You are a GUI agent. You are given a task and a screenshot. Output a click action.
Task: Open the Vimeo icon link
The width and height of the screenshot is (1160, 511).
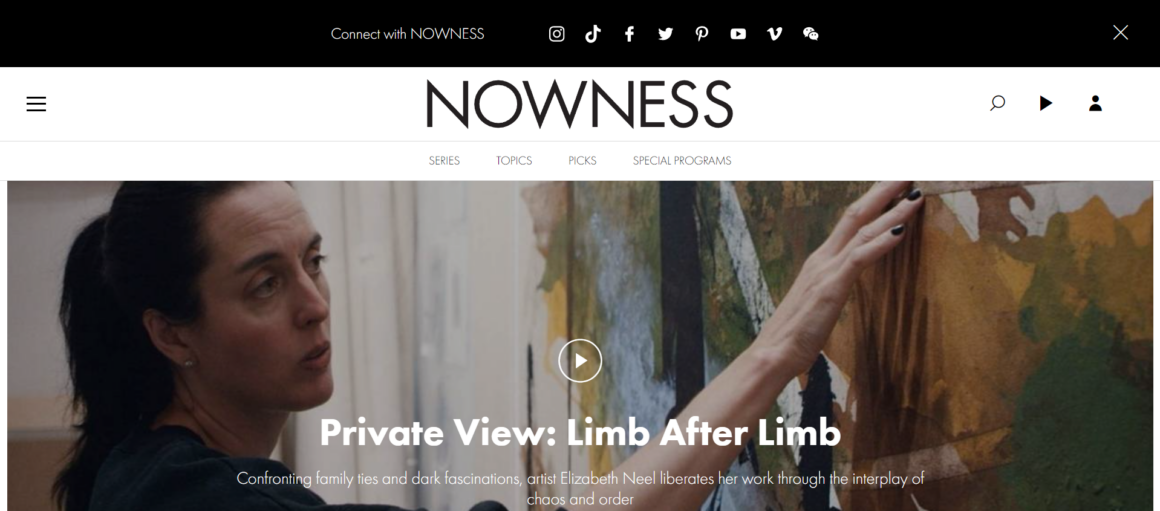click(x=774, y=33)
